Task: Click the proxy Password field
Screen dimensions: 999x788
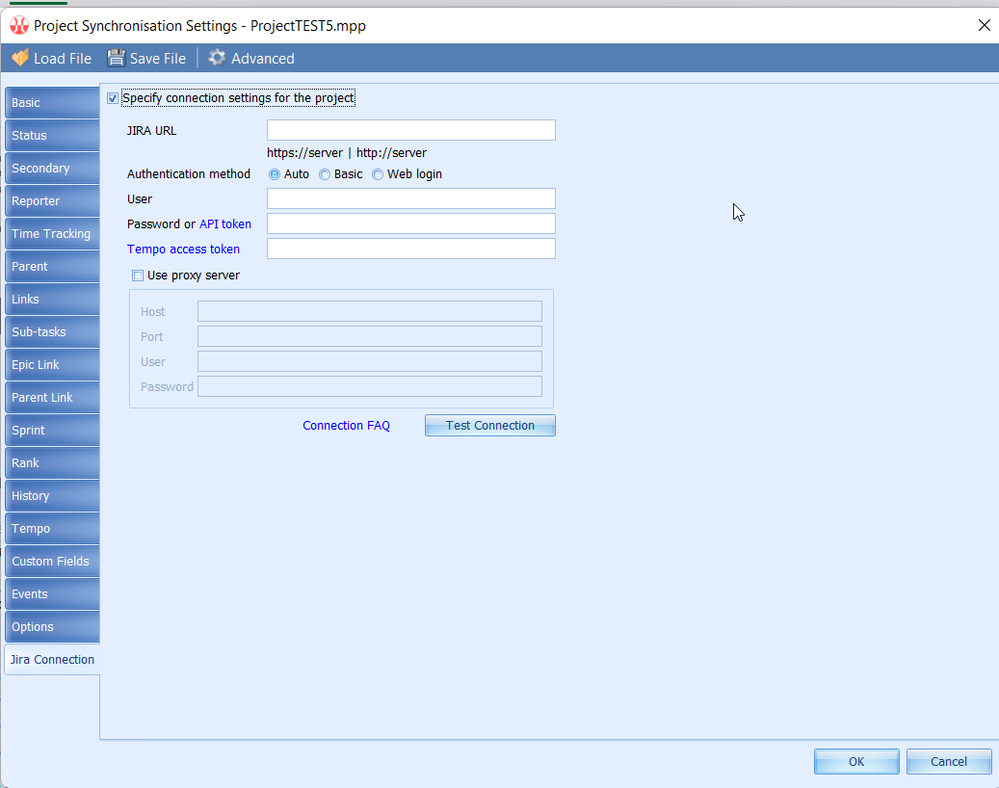Action: [370, 386]
